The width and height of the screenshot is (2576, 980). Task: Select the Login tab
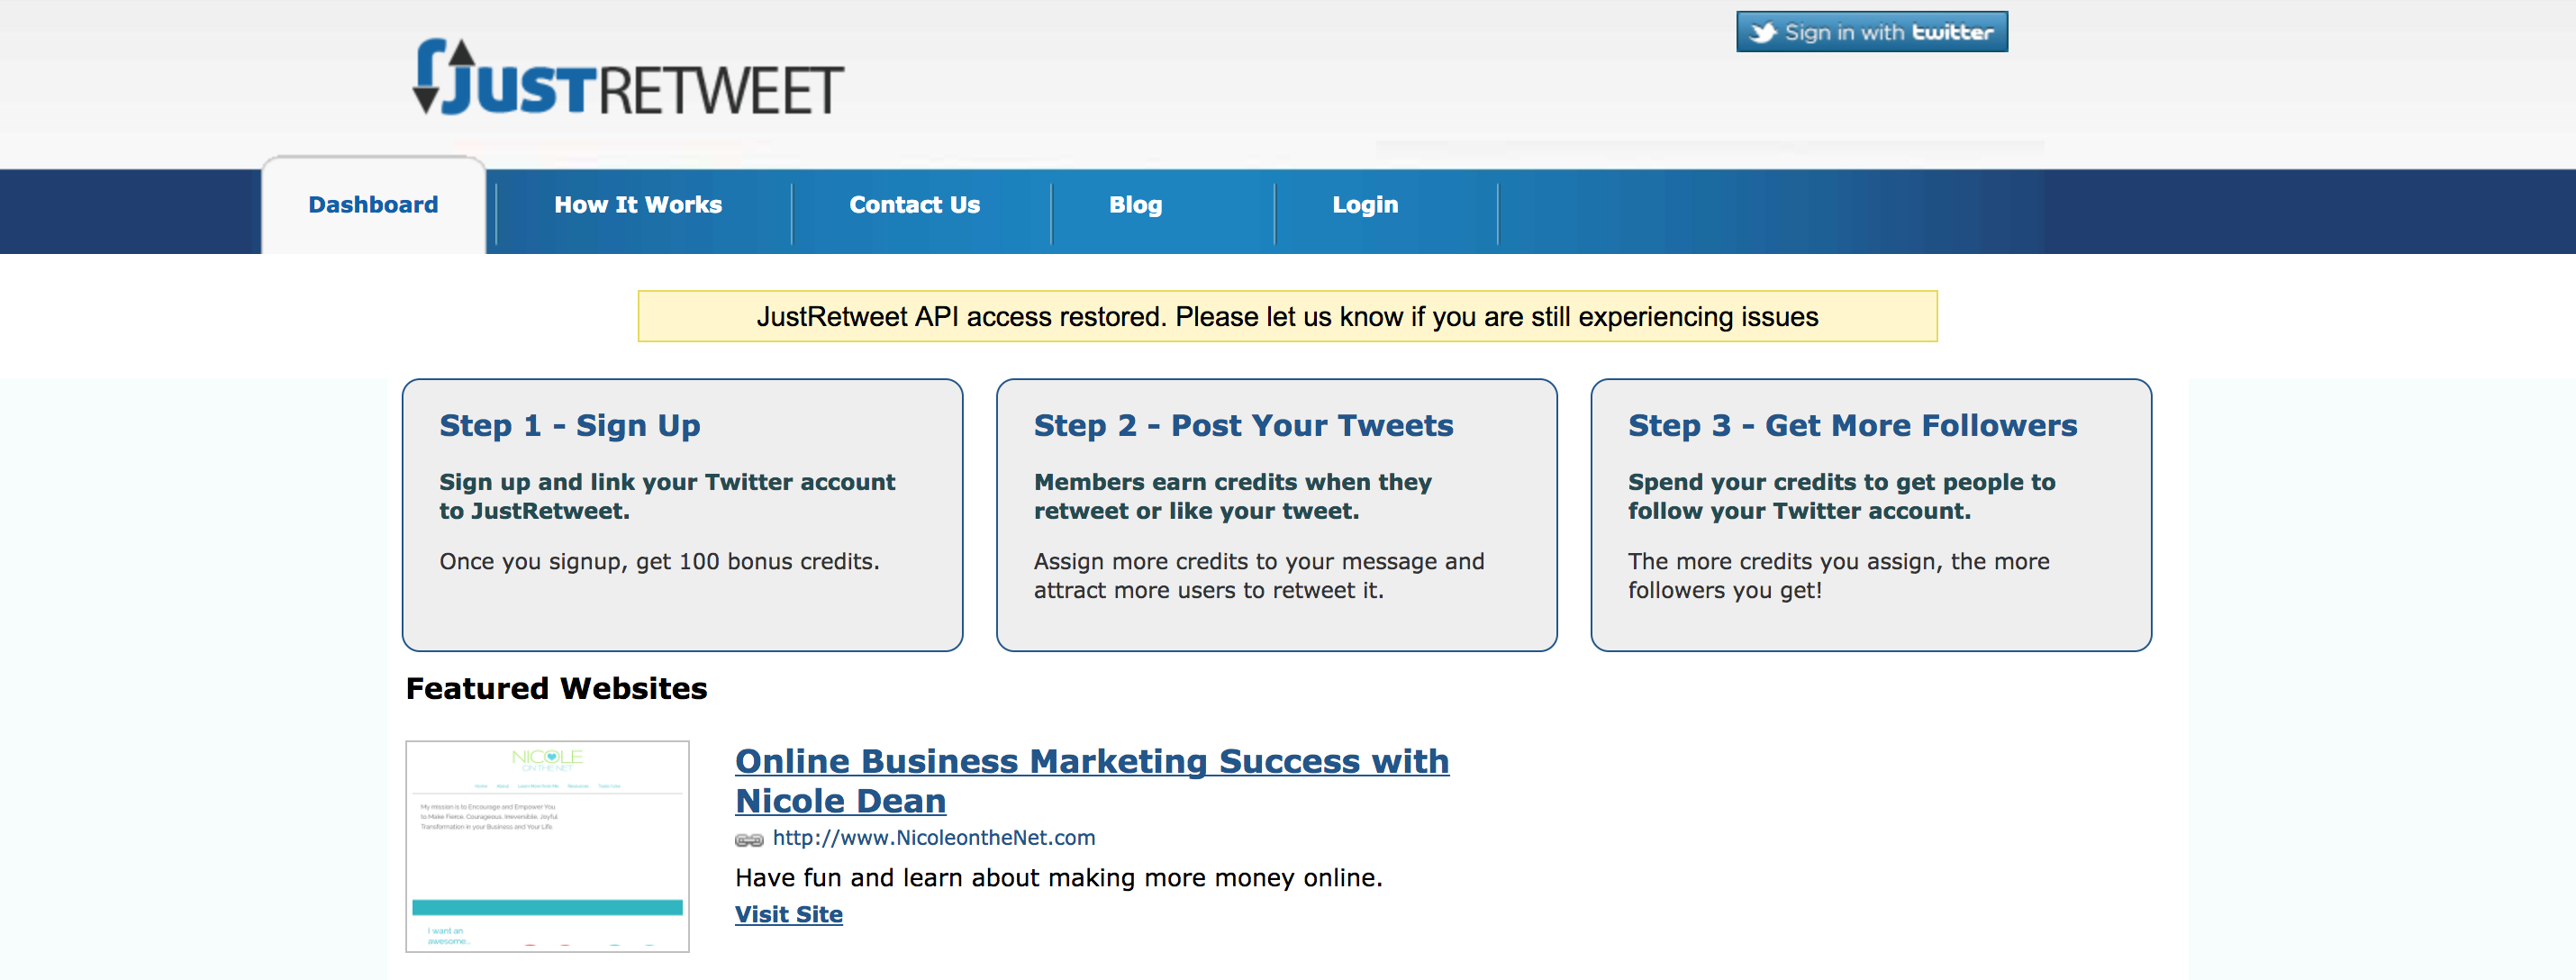[x=1365, y=205]
